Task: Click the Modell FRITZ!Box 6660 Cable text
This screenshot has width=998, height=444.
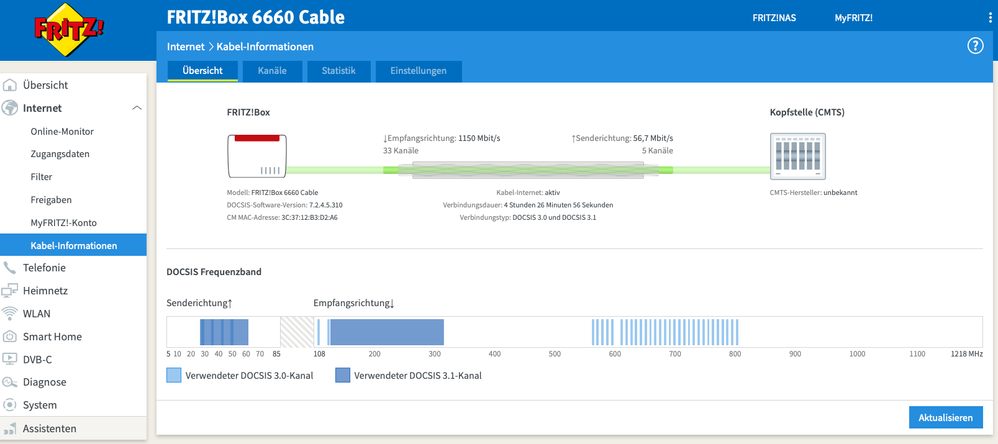Action: pyautogui.click(x=272, y=192)
